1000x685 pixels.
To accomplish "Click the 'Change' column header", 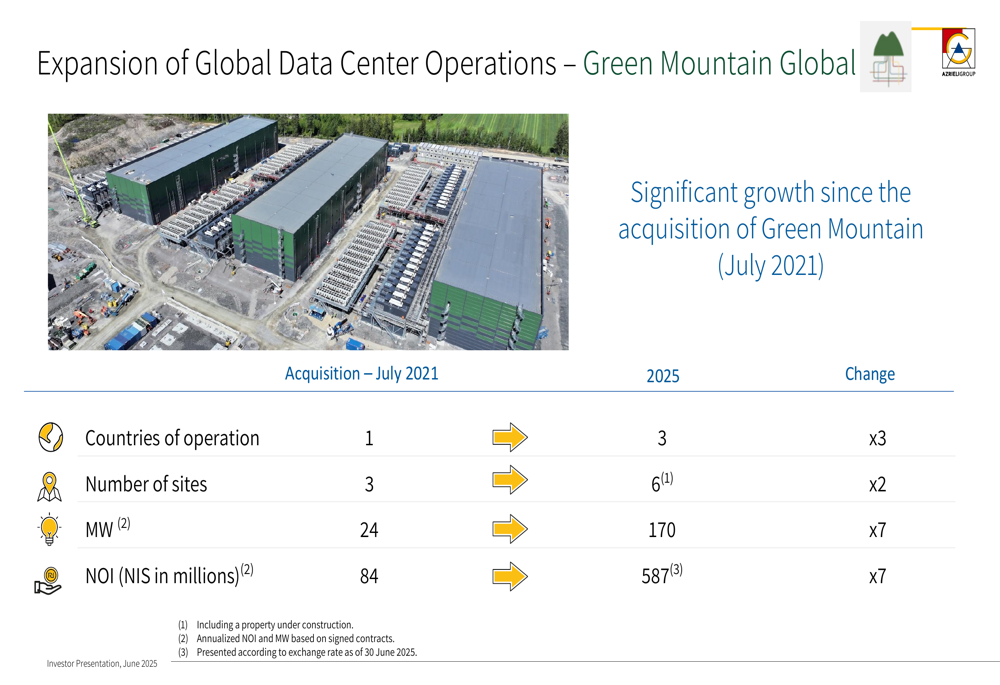I will pyautogui.click(x=870, y=374).
